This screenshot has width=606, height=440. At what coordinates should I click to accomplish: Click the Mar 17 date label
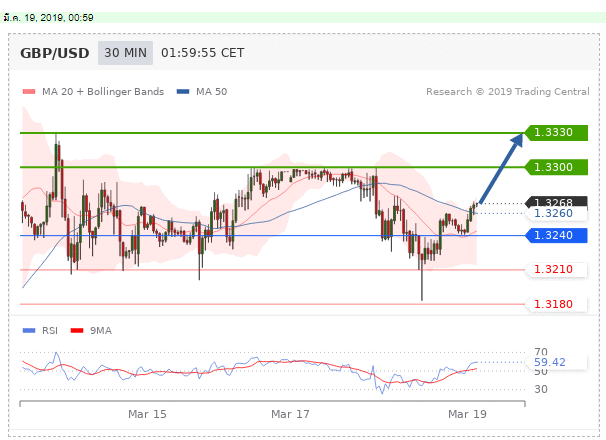(x=290, y=414)
